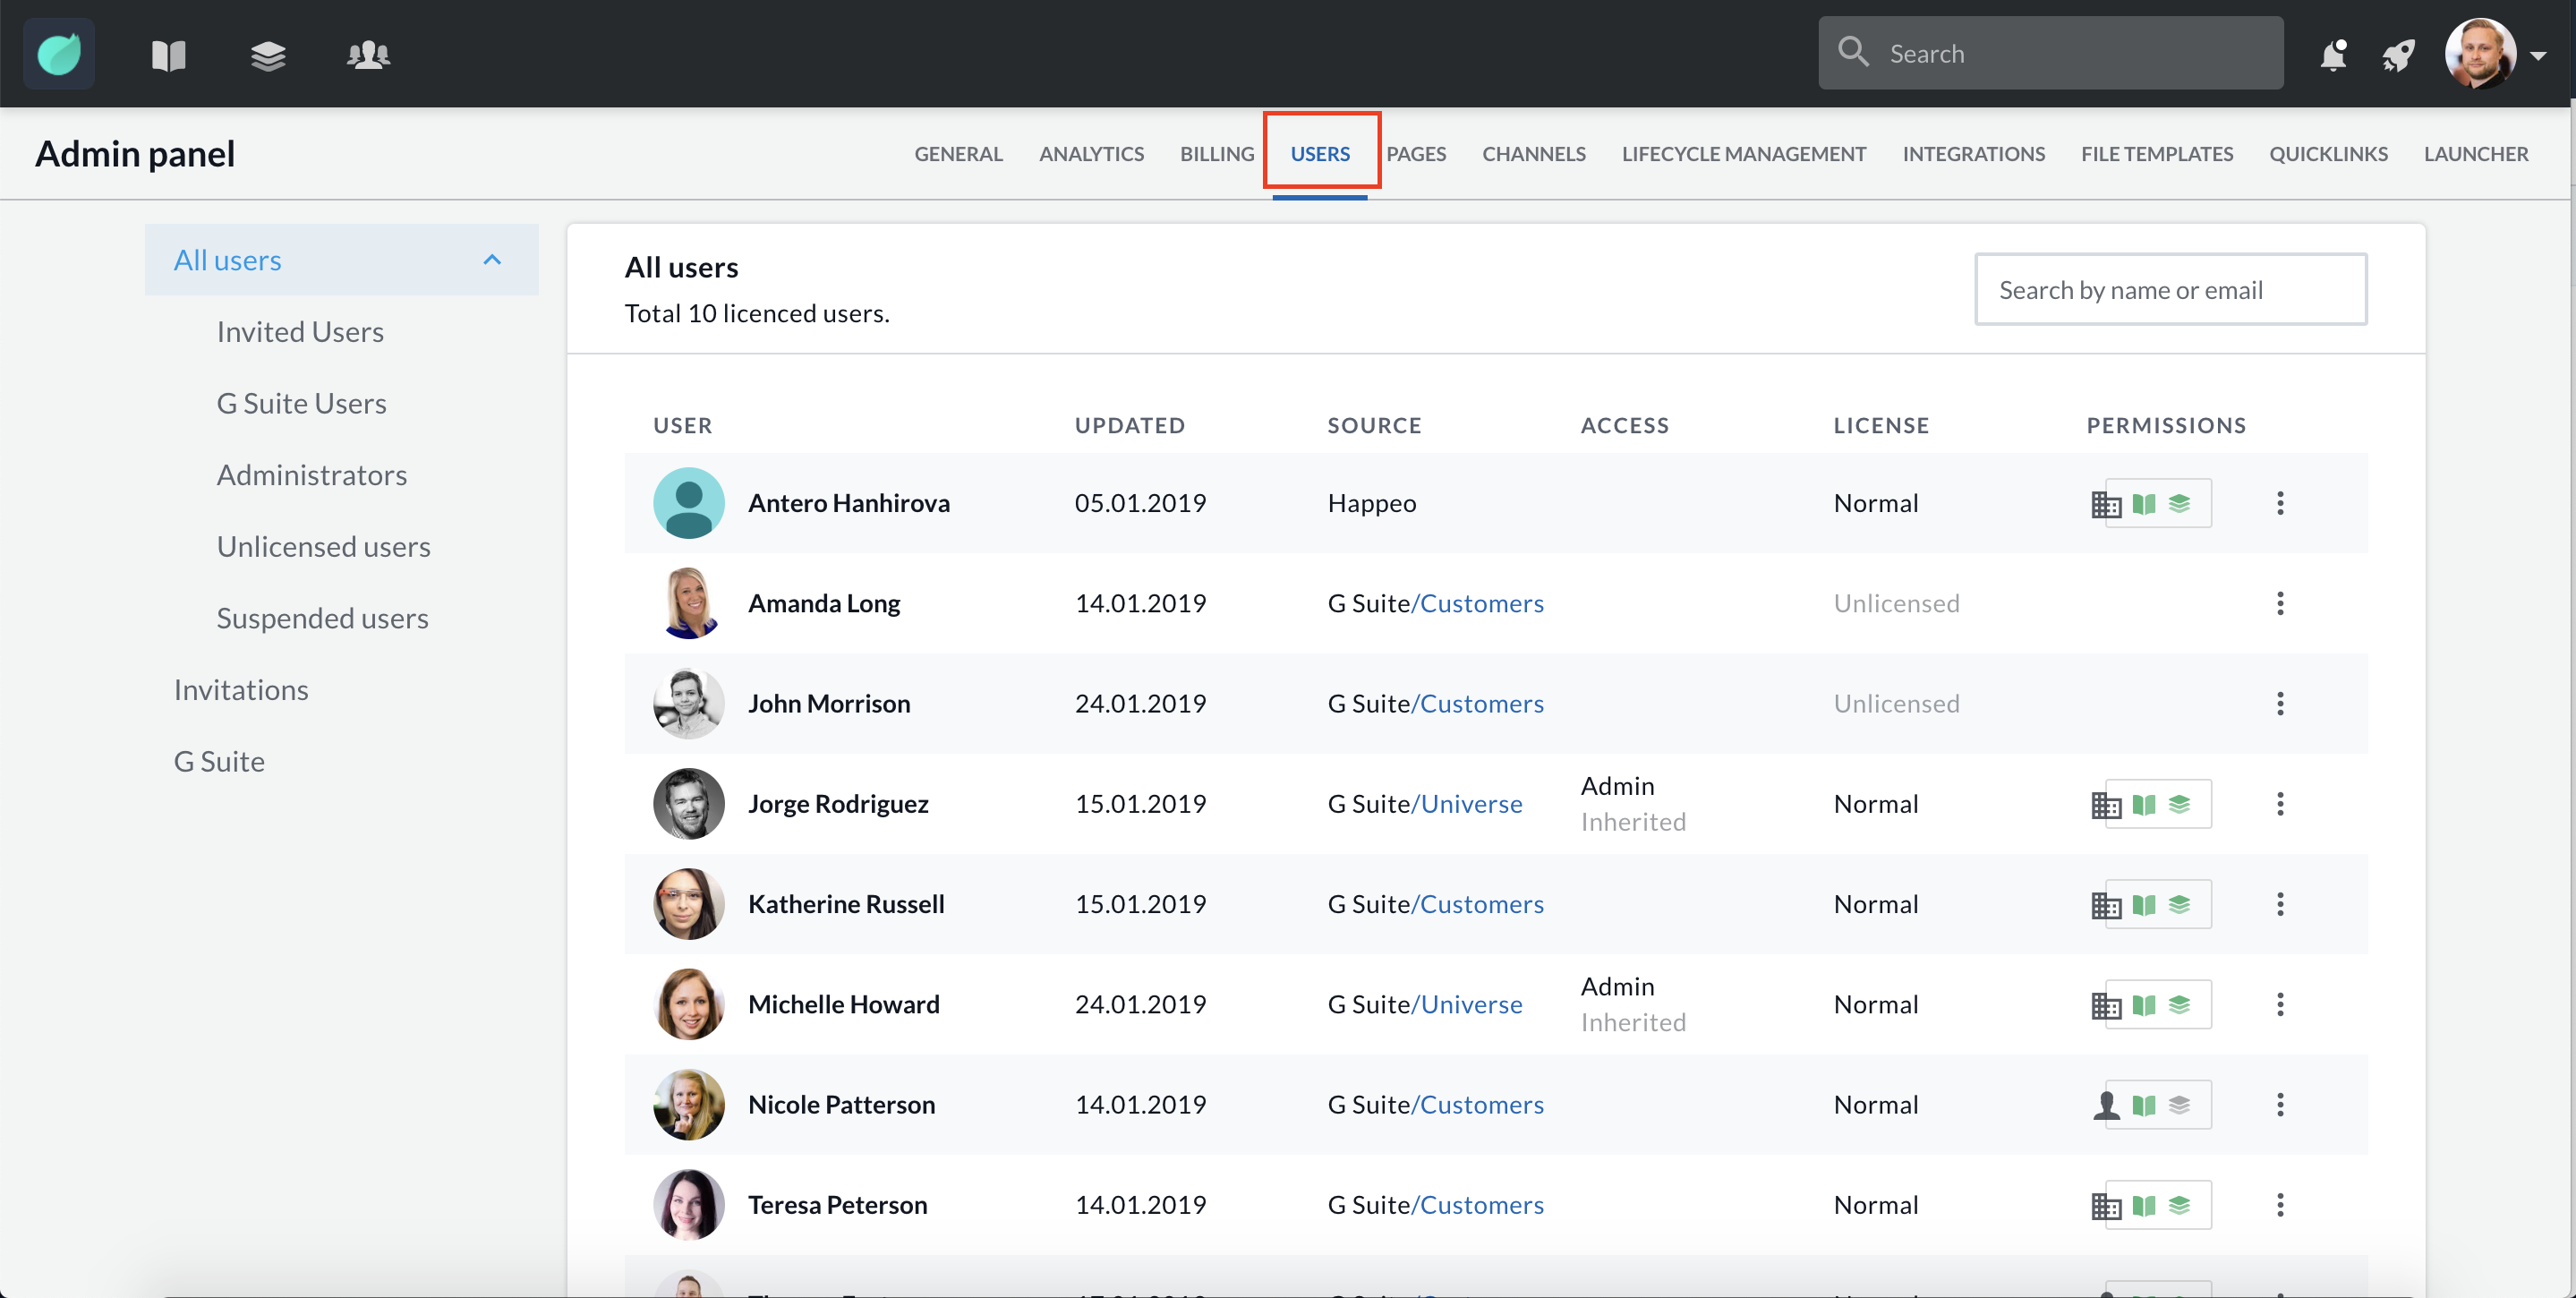2576x1298 pixels.
Task: Click the rocket launcher icon
Action: [2398, 55]
